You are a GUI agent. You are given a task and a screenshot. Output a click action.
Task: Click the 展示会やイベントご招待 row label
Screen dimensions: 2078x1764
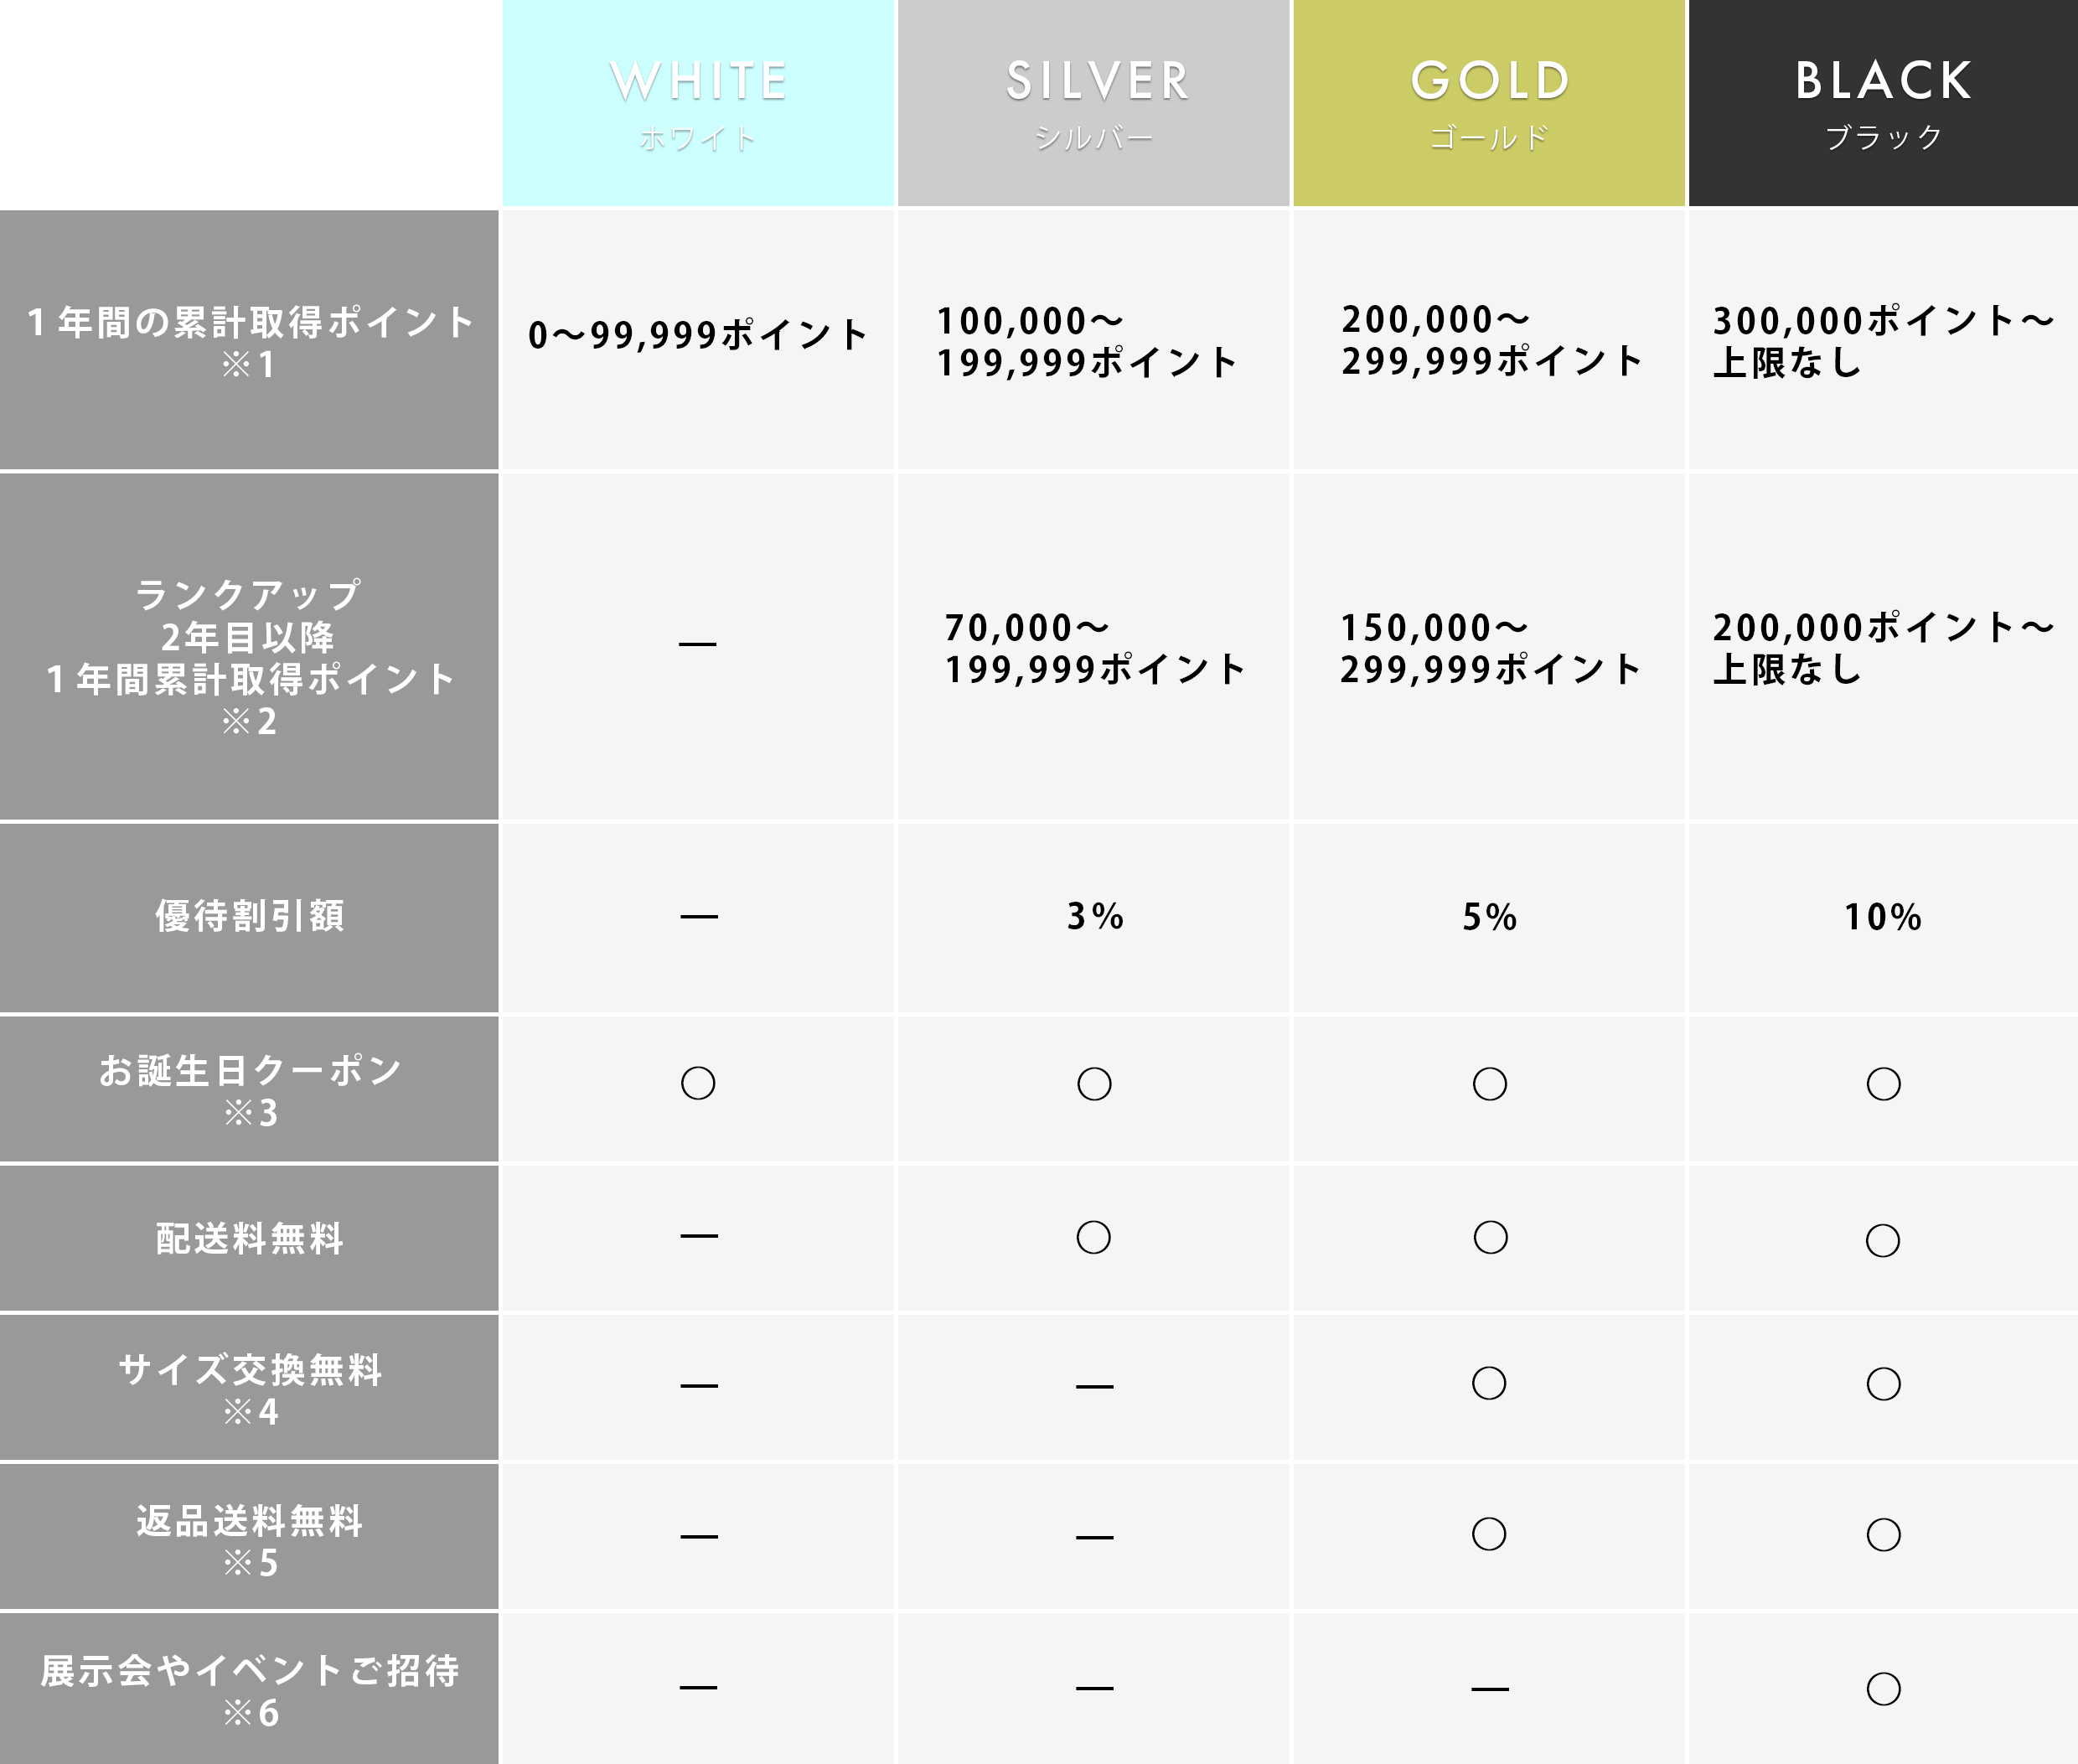pyautogui.click(x=249, y=1690)
